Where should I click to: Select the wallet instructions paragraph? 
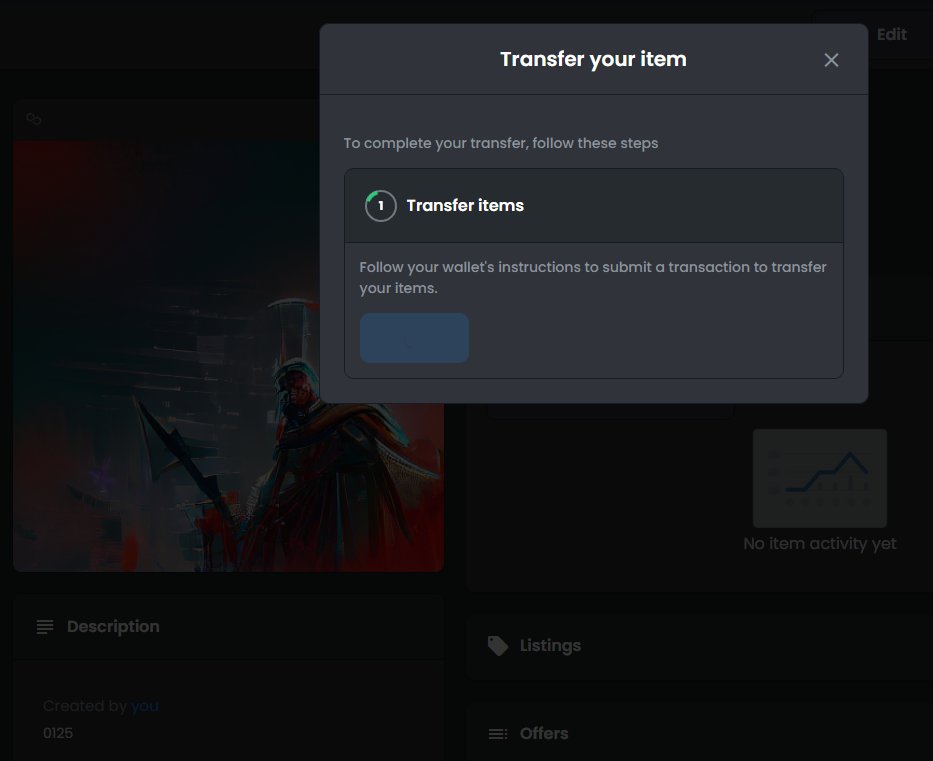593,277
